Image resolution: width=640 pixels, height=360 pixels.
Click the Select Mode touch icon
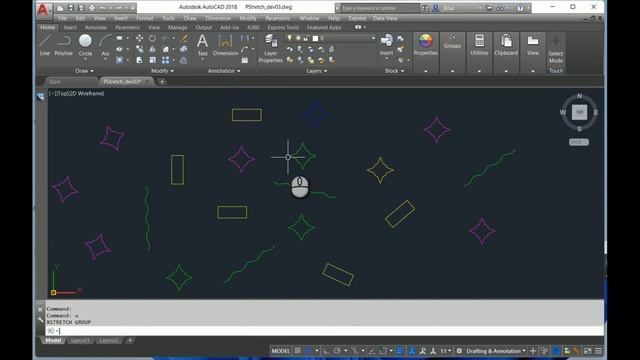coord(556,49)
